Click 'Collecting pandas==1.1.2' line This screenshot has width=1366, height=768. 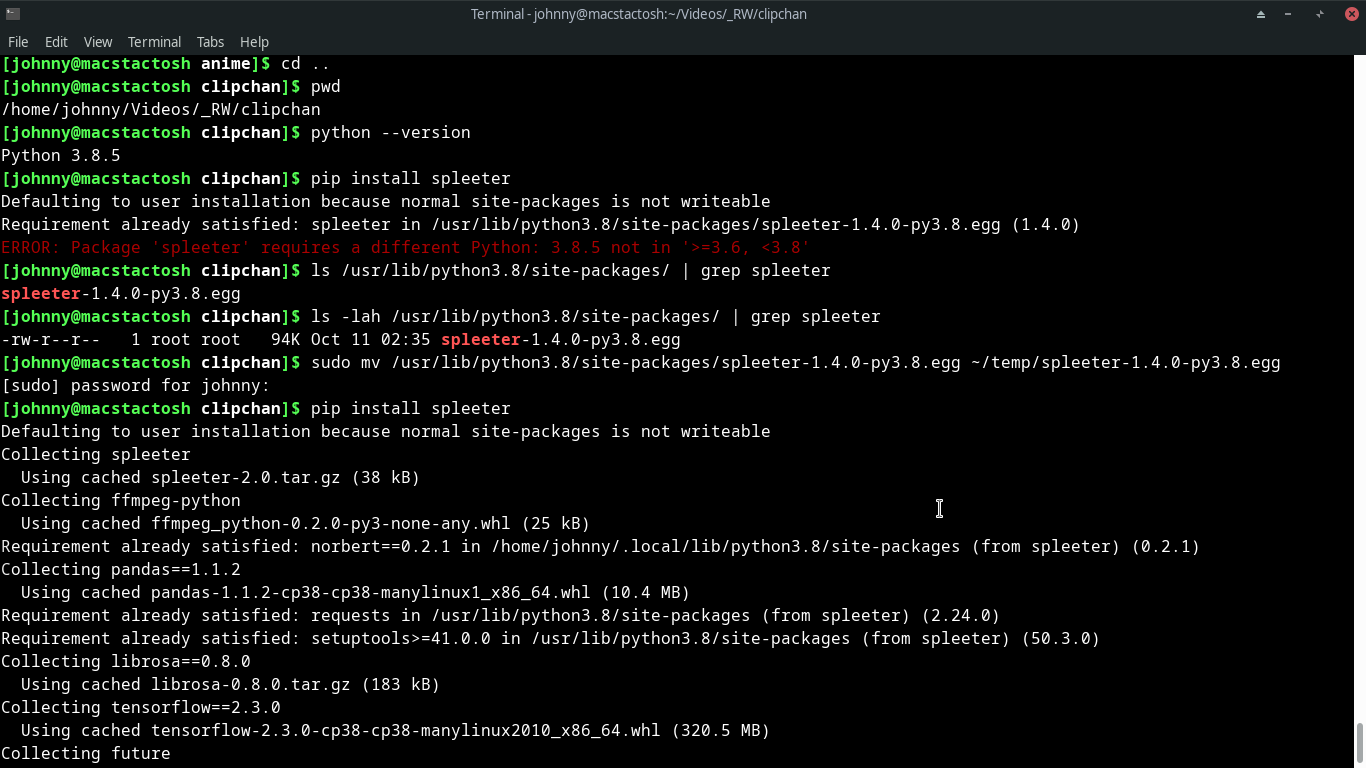pos(121,569)
